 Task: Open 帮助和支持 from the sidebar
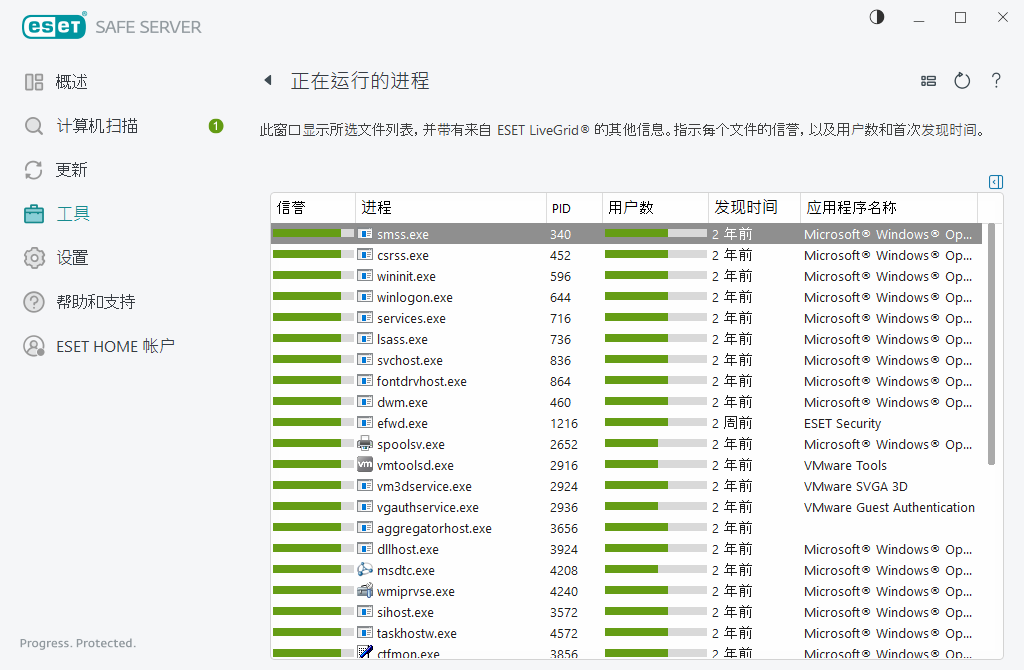click(95, 302)
